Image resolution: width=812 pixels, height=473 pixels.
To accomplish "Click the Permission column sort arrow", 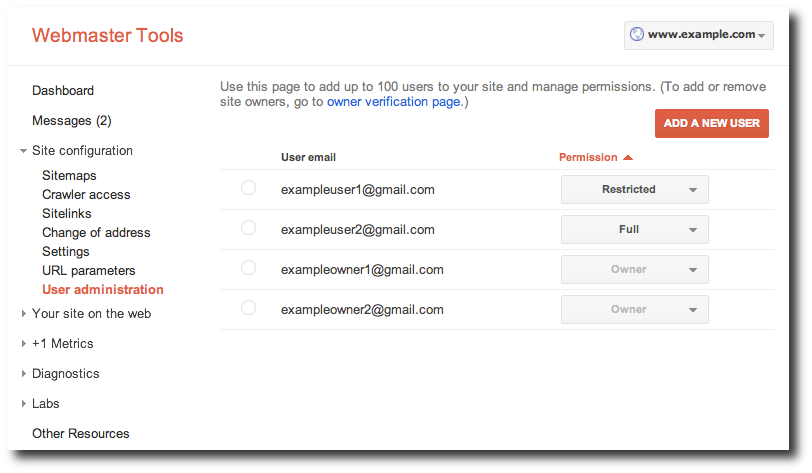I will pos(627,157).
